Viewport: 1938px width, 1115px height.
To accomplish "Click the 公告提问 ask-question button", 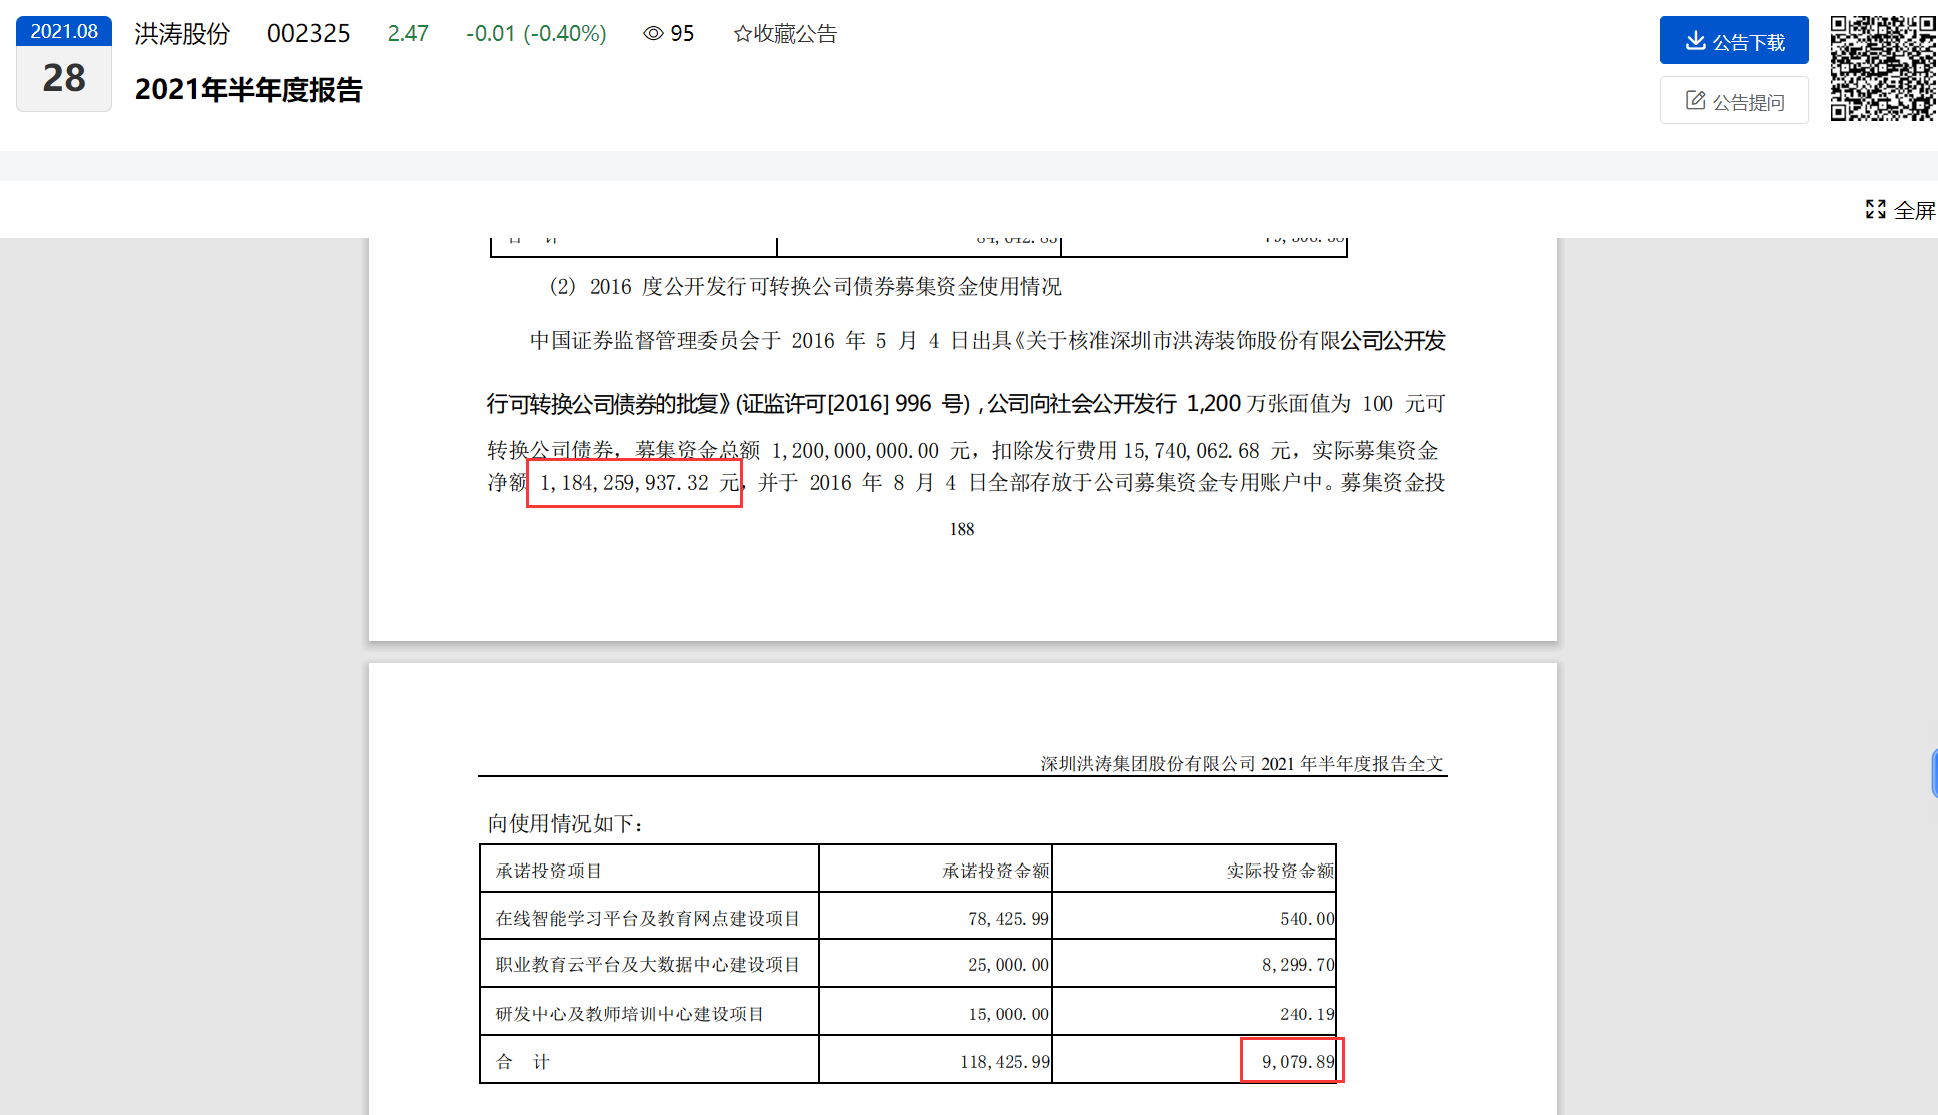I will [1733, 101].
